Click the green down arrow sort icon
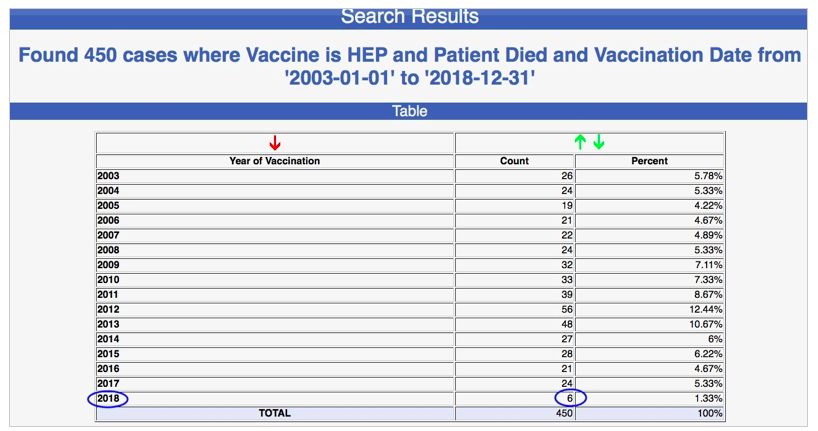This screenshot has width=818, height=431. [599, 143]
